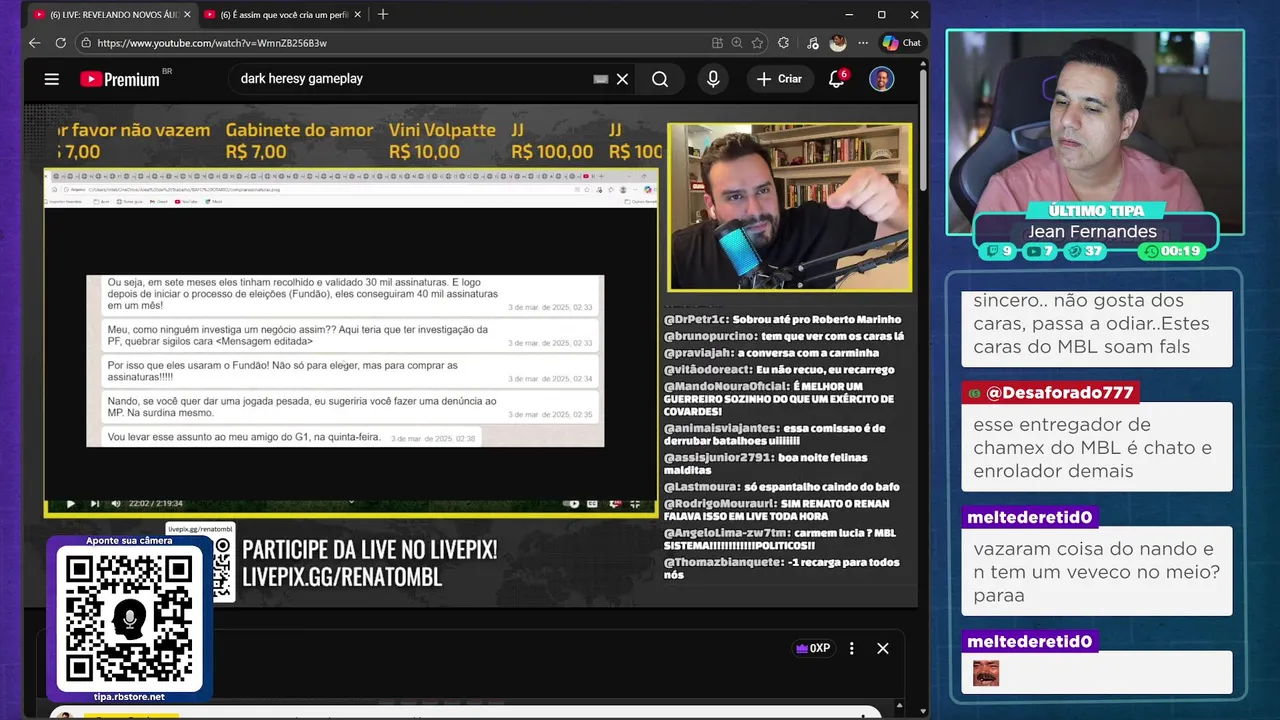Open the browser media control icon
Screen dimensions: 1280x720
tap(812, 43)
